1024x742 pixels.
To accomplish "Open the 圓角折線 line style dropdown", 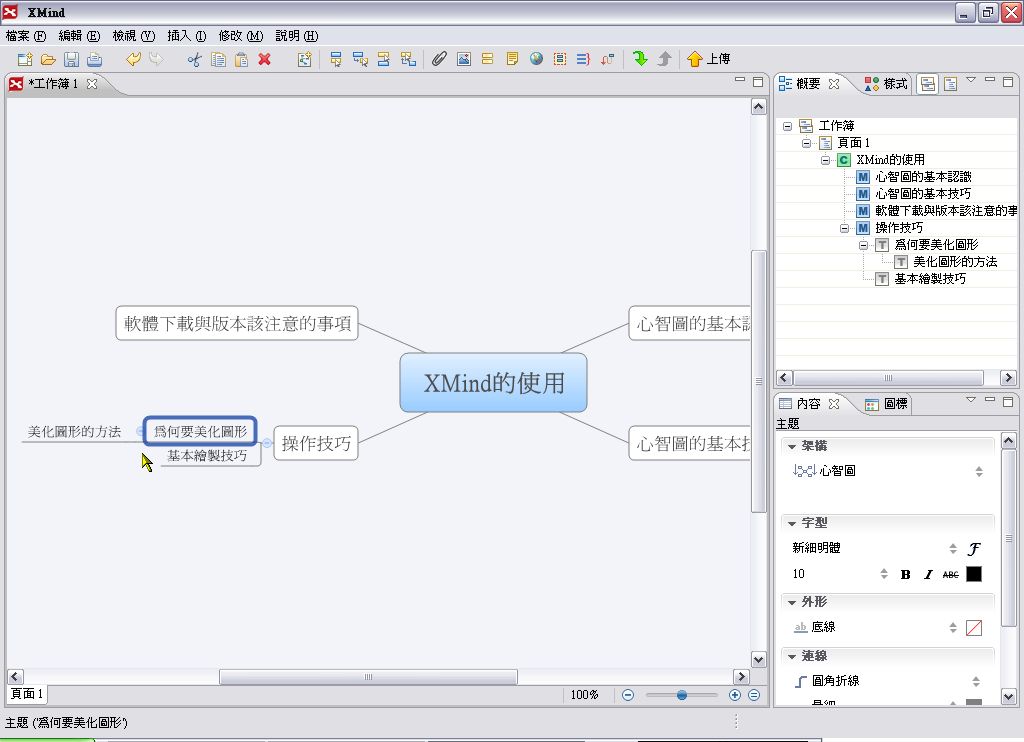I will 976,682.
